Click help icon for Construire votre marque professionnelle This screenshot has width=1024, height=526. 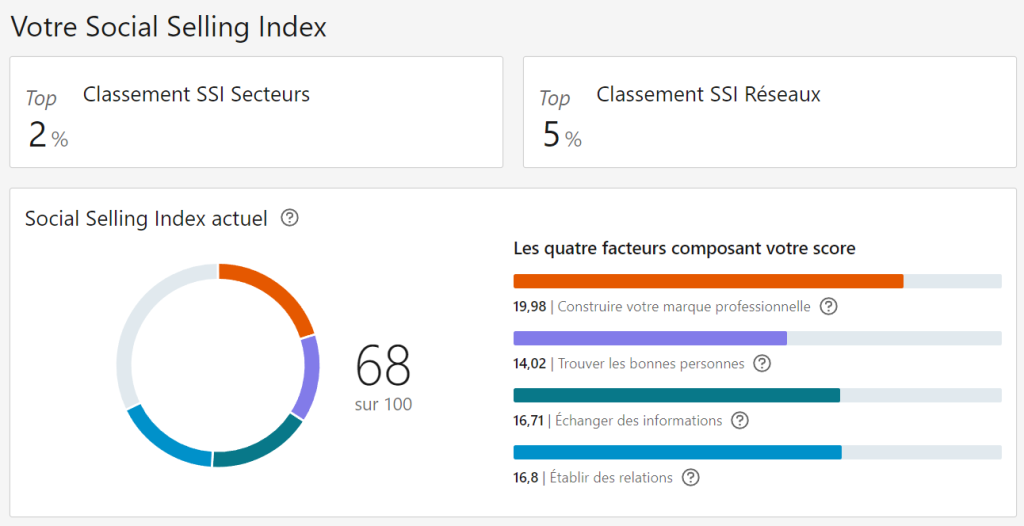pyautogui.click(x=828, y=306)
